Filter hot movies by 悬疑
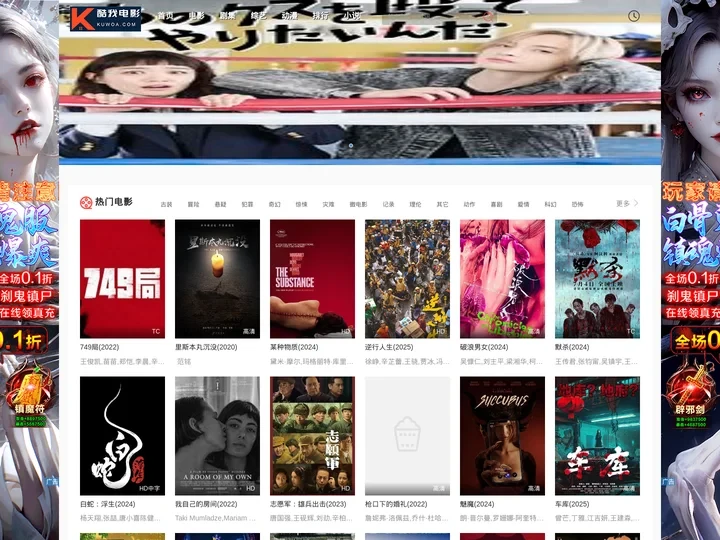Image resolution: width=720 pixels, height=540 pixels. 220,204
